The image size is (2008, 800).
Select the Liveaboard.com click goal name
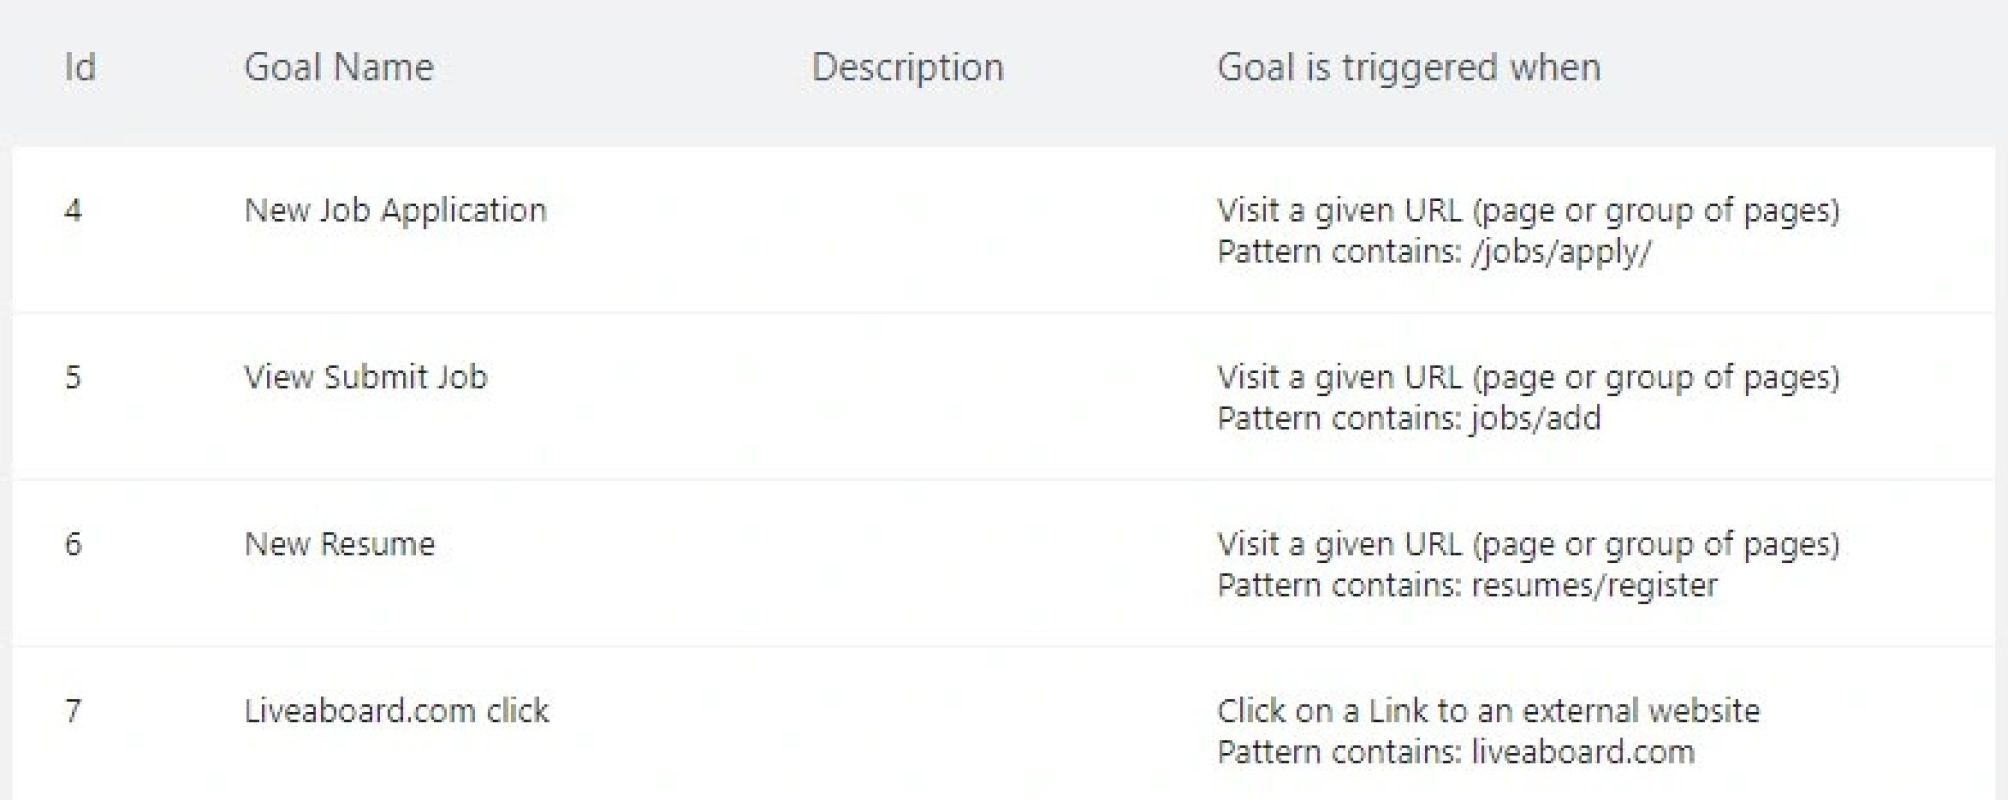click(397, 711)
